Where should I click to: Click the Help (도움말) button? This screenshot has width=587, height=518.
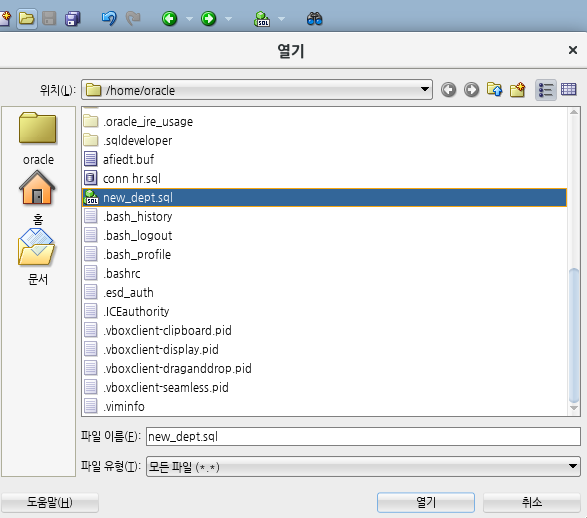[50, 502]
